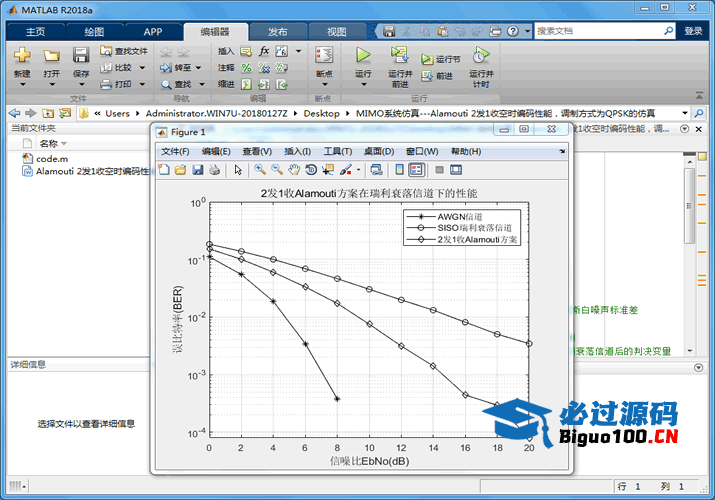Click the green Run (运行) arrow

(363, 55)
